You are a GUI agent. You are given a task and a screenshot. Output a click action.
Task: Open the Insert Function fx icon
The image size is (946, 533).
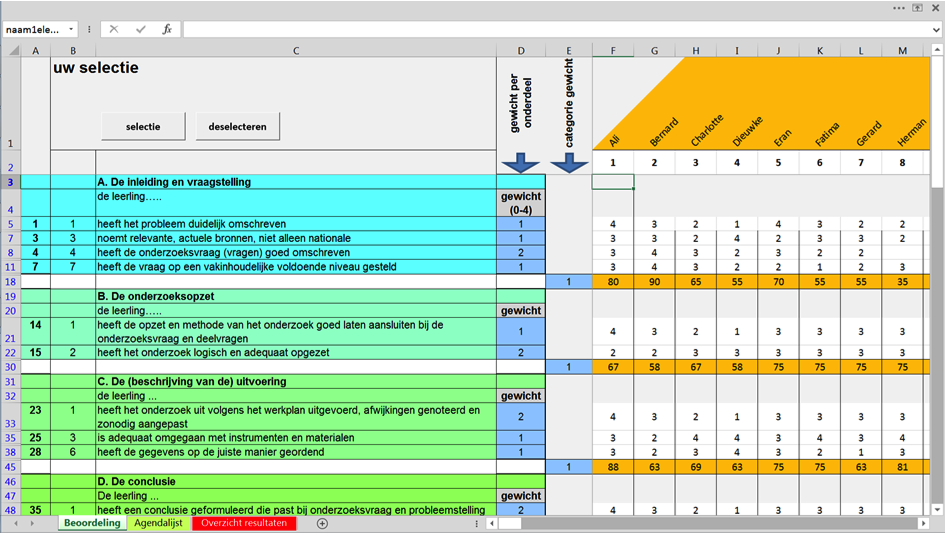pyautogui.click(x=167, y=29)
